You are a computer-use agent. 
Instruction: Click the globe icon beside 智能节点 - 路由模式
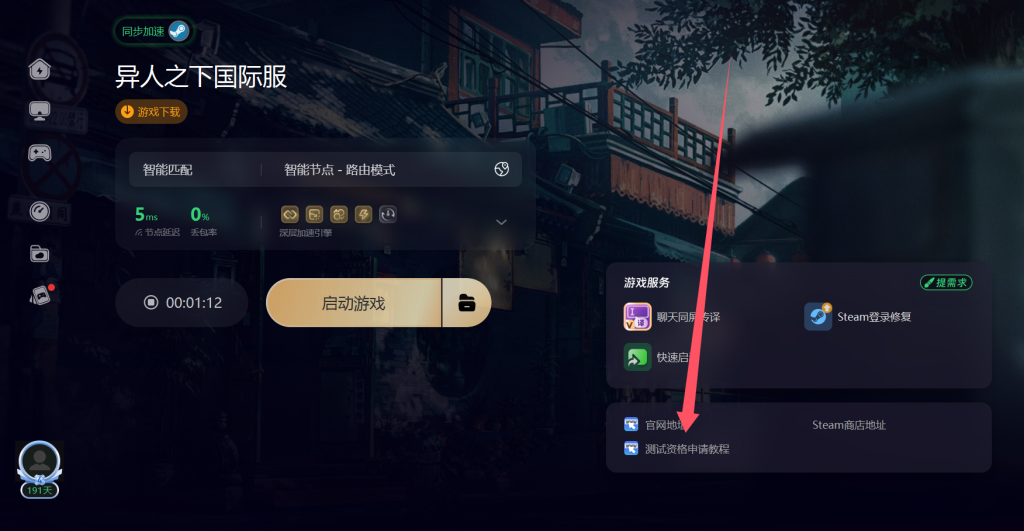[502, 169]
